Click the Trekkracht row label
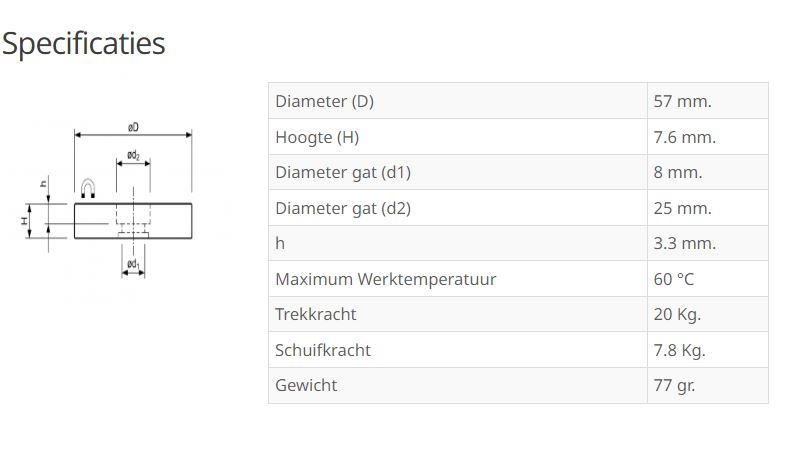Viewport: 788px width, 449px height. (315, 314)
